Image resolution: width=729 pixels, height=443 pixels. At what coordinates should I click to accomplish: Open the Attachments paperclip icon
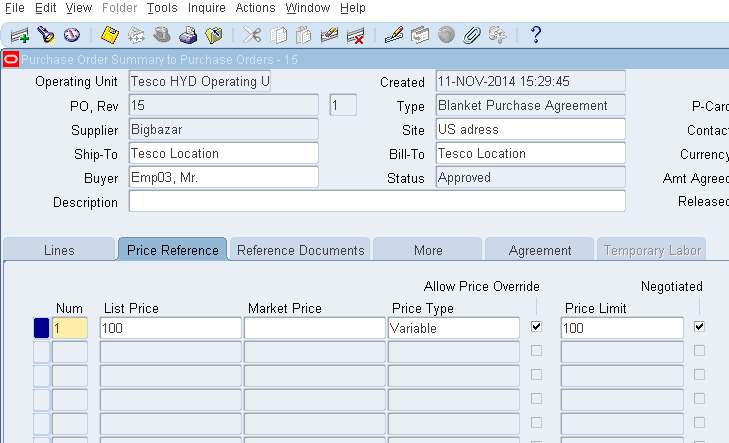pyautogui.click(x=472, y=35)
